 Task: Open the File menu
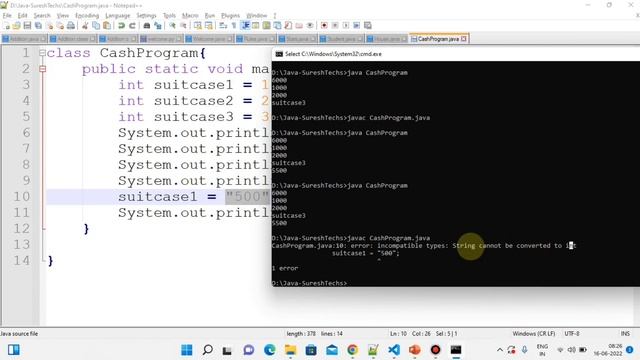click(x=7, y=16)
